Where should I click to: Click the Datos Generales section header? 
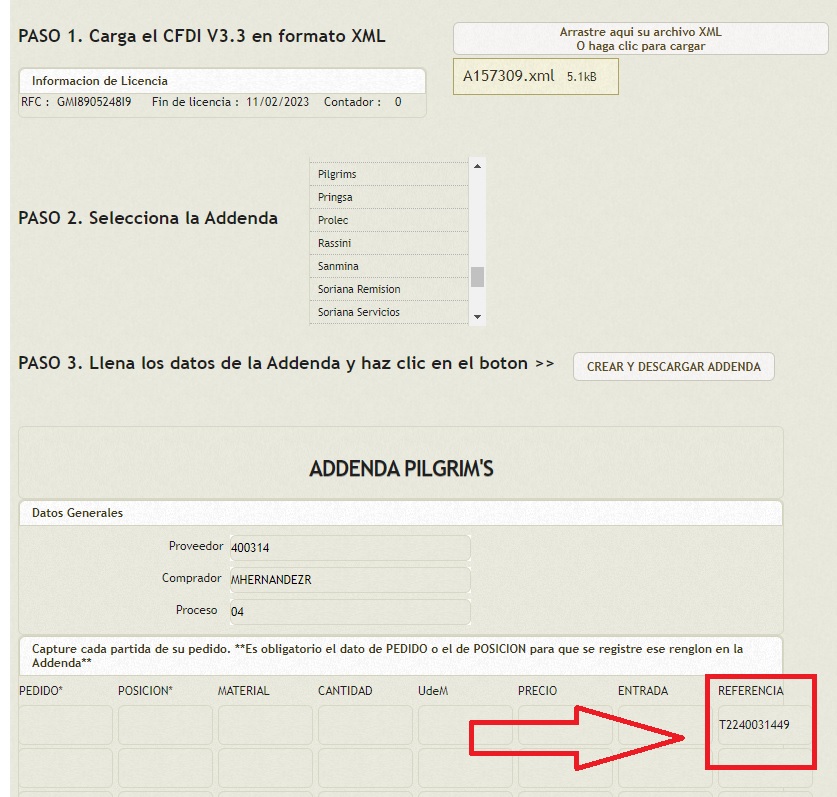[401, 513]
